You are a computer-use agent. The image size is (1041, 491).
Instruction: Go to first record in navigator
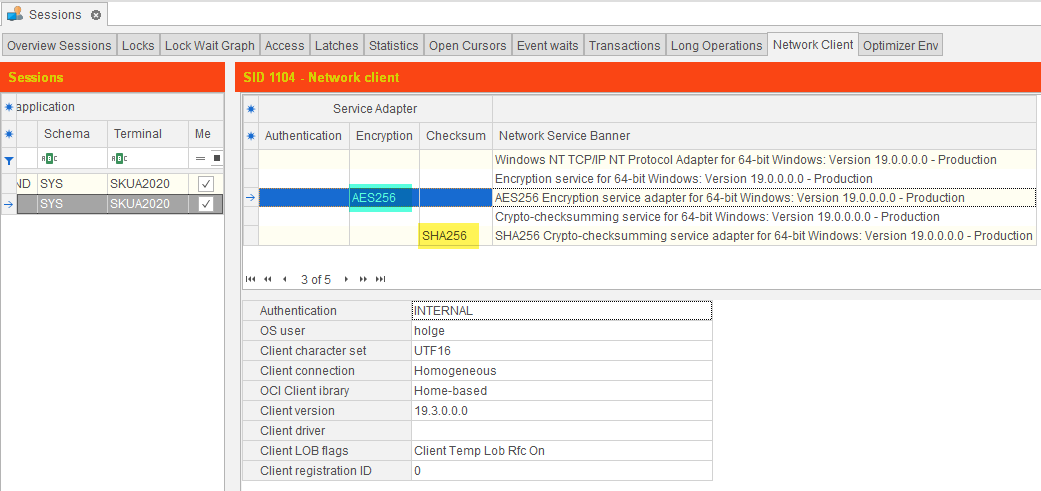[x=250, y=279]
